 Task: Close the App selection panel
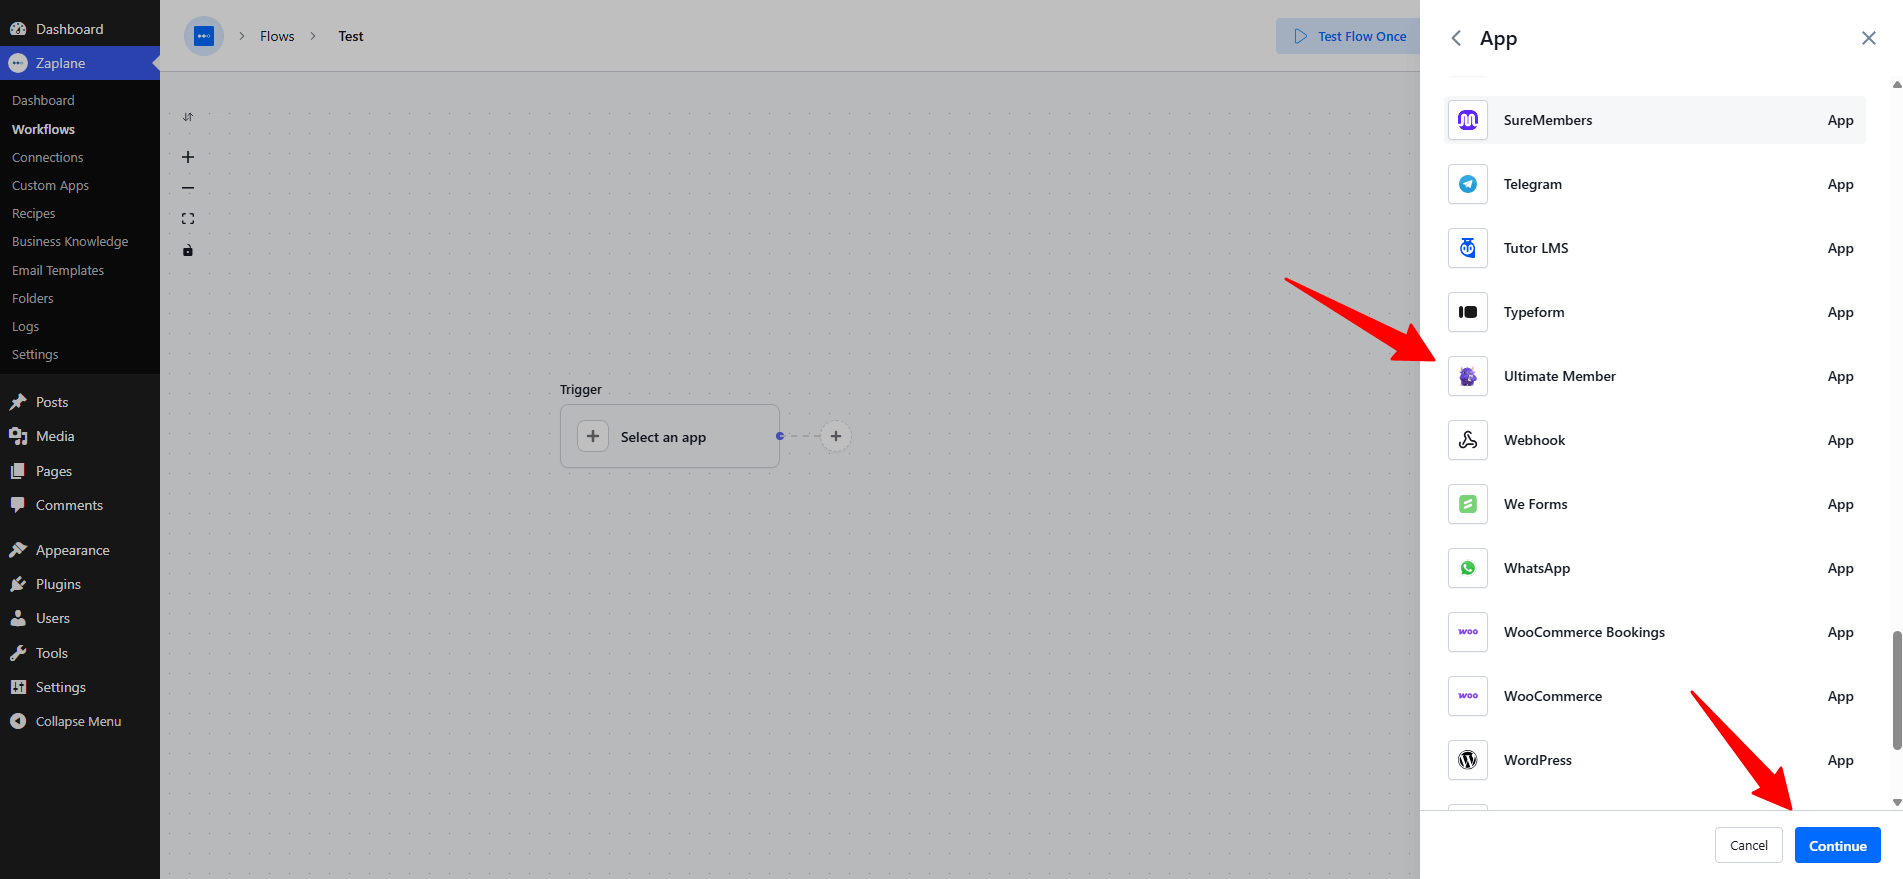coord(1868,38)
